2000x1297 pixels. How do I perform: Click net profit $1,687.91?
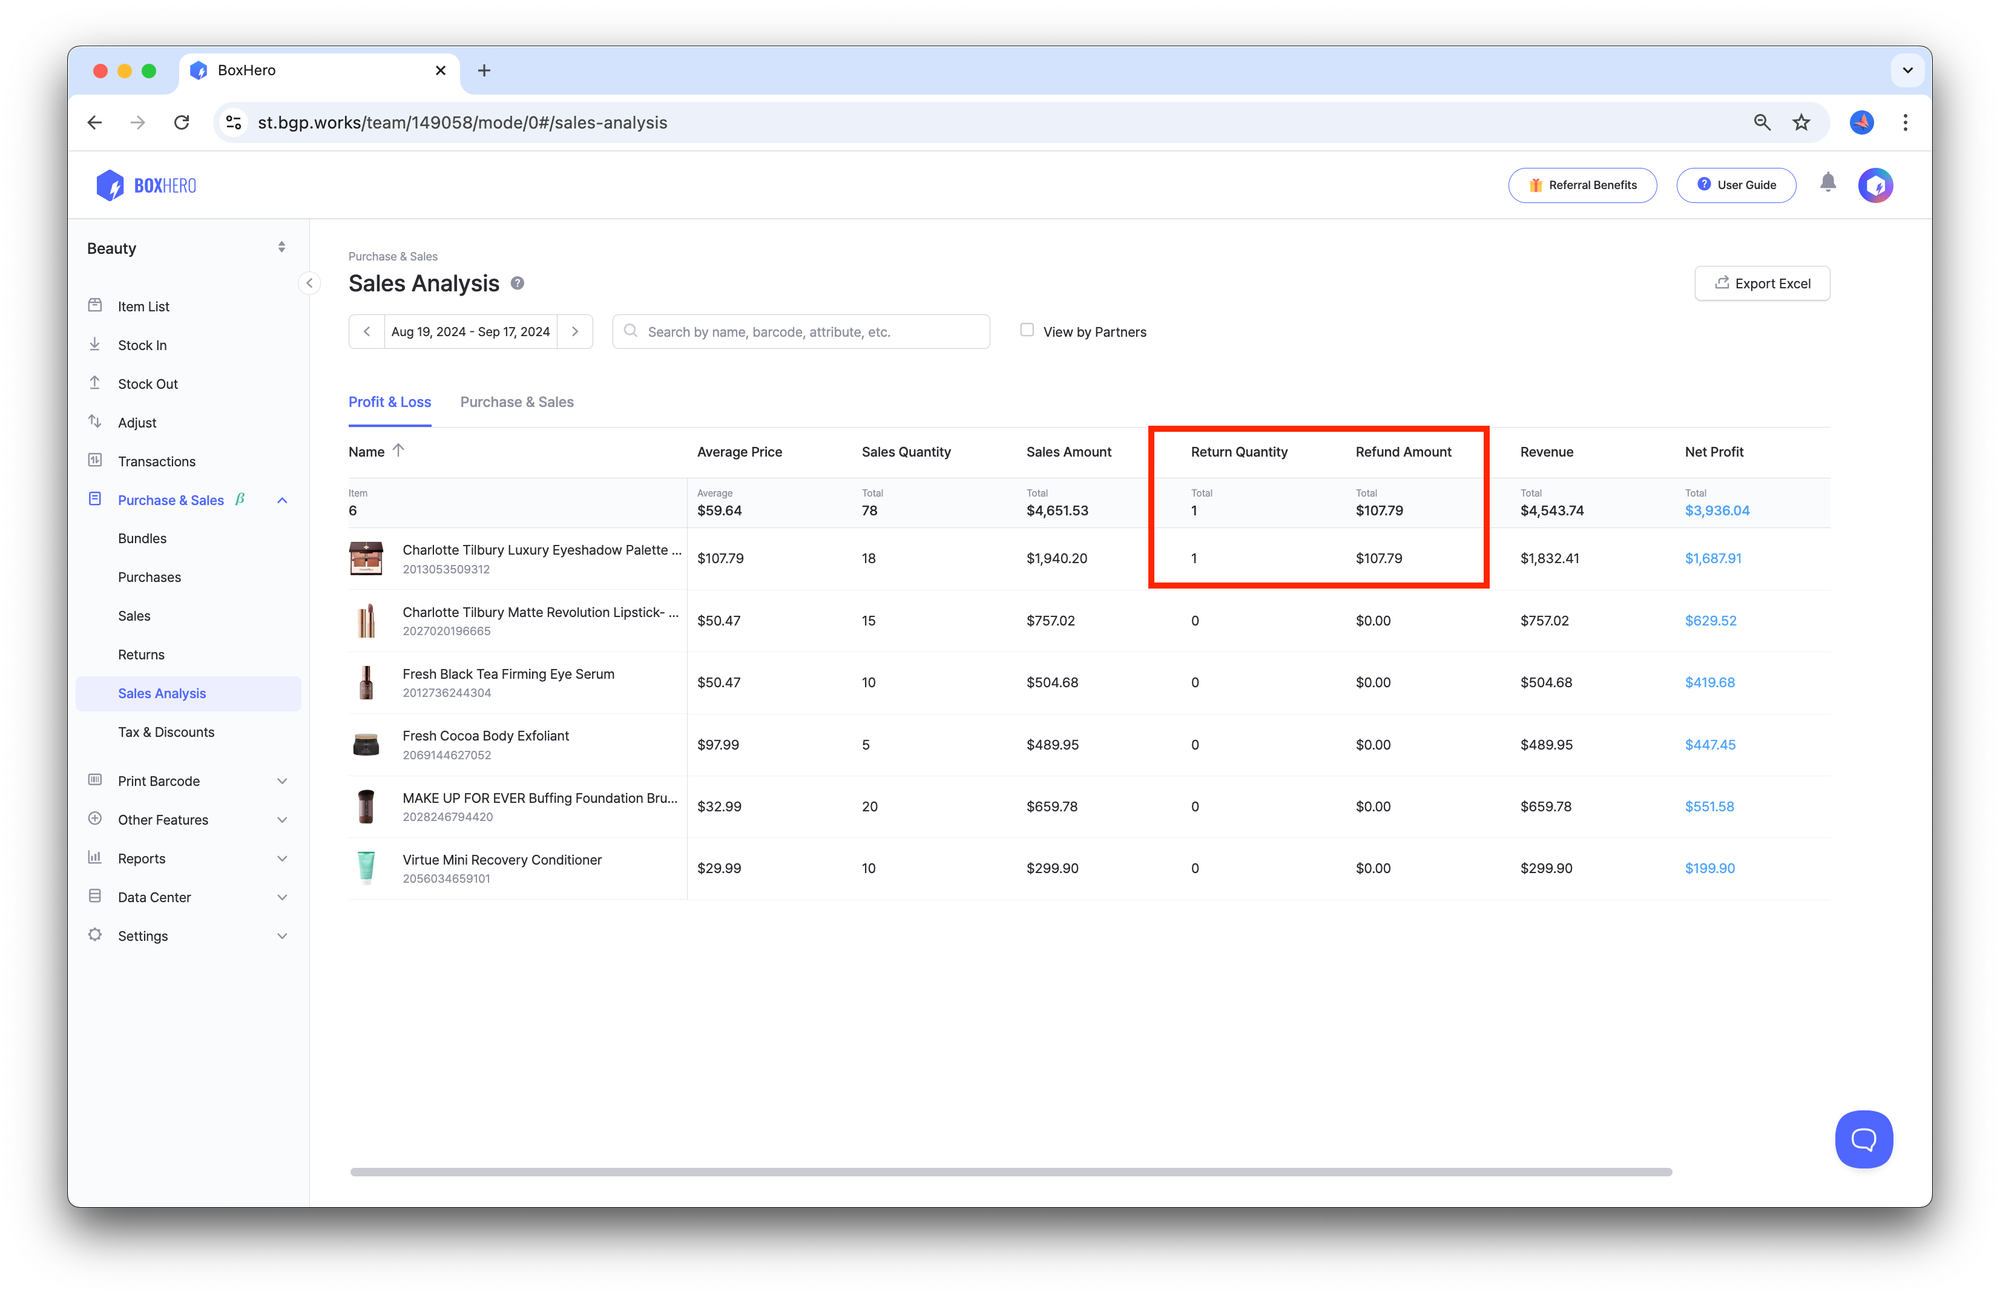(1713, 558)
